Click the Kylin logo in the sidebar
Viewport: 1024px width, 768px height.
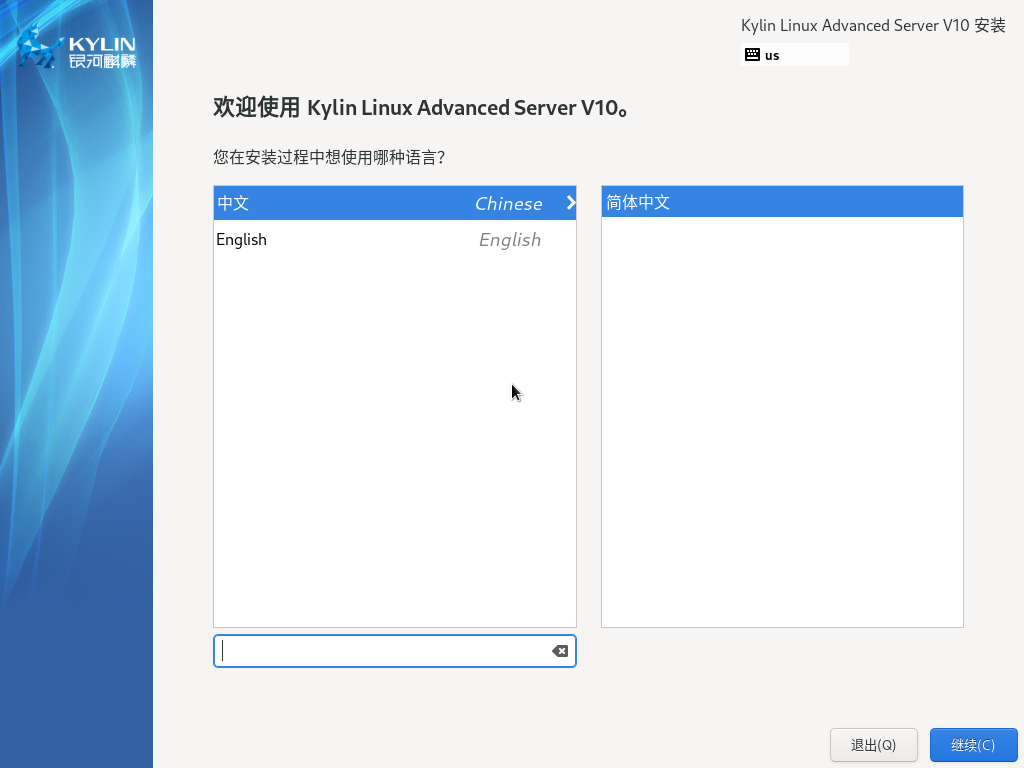[x=76, y=49]
